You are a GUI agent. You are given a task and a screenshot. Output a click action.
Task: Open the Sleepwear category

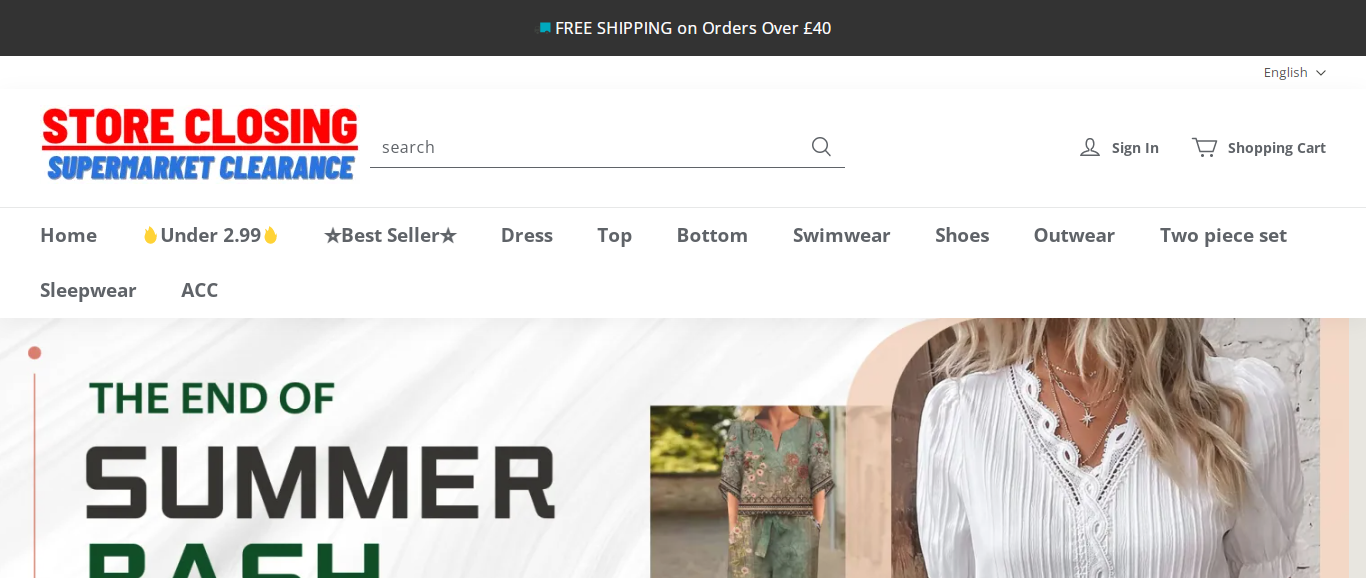click(x=88, y=290)
